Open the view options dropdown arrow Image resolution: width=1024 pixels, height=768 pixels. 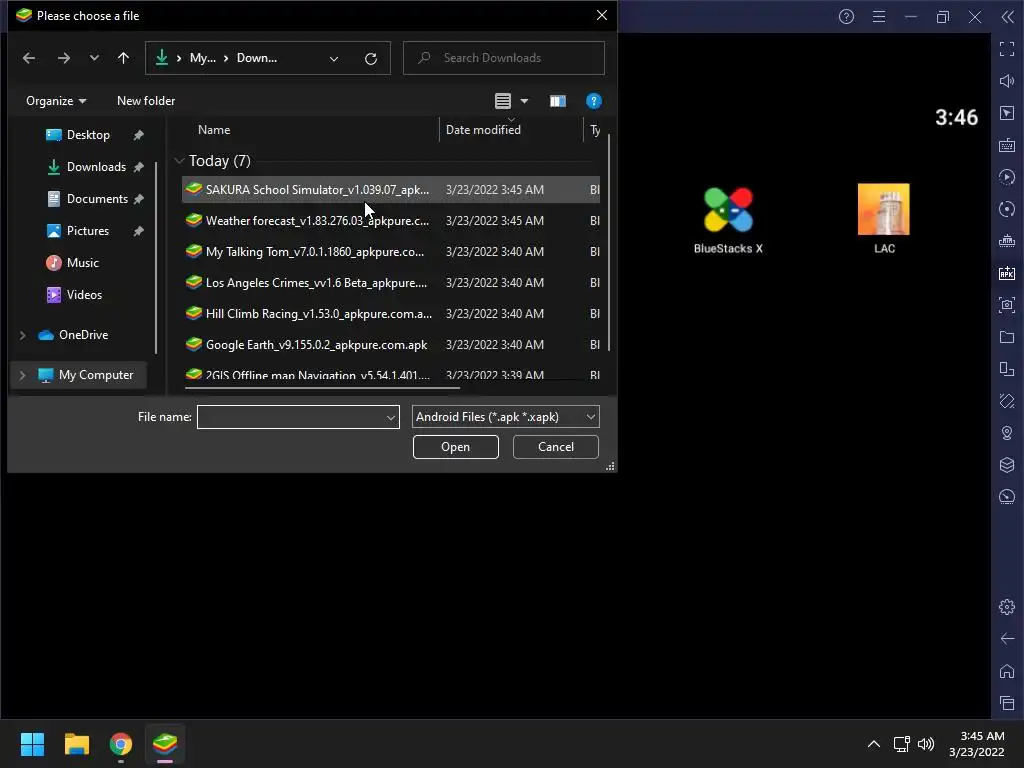tap(524, 101)
